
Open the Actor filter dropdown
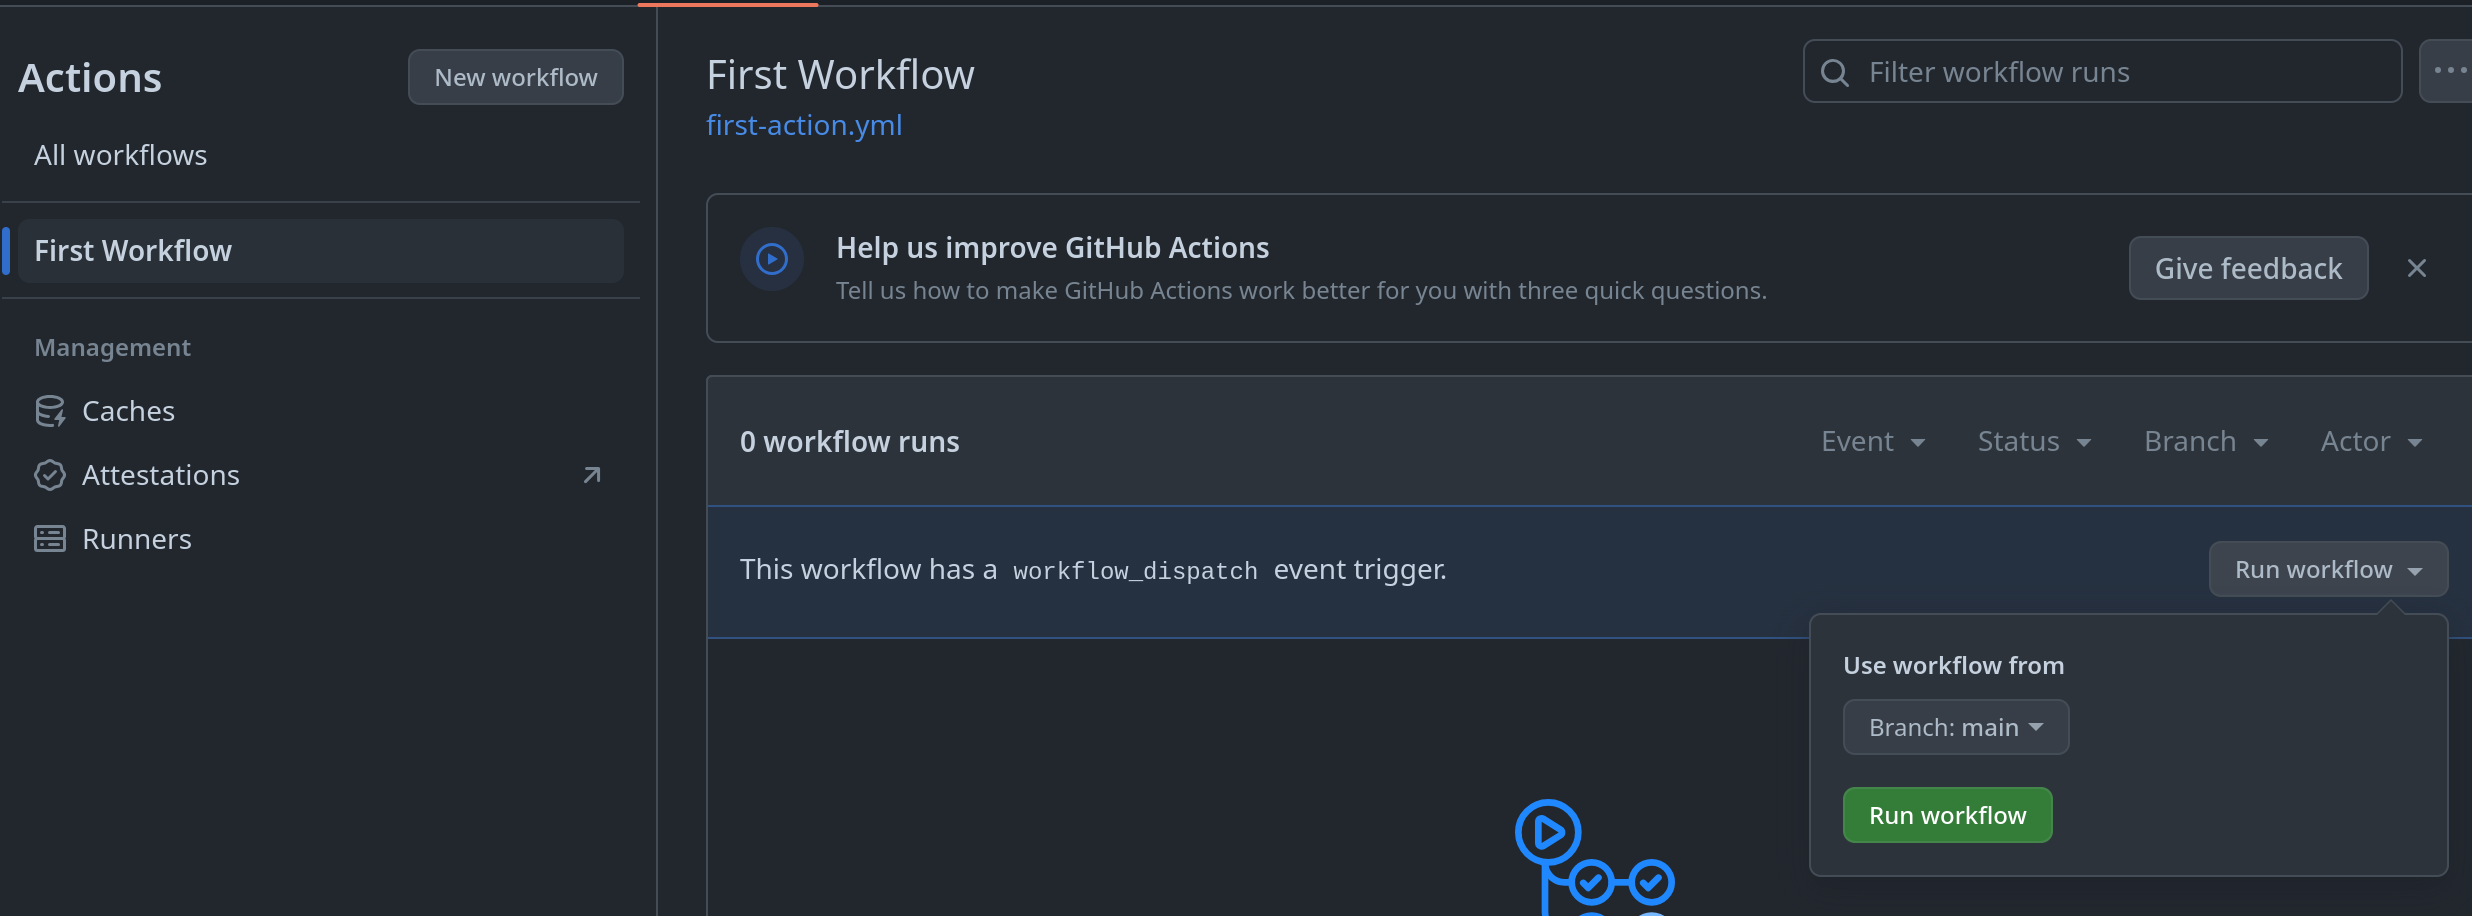click(x=2371, y=442)
